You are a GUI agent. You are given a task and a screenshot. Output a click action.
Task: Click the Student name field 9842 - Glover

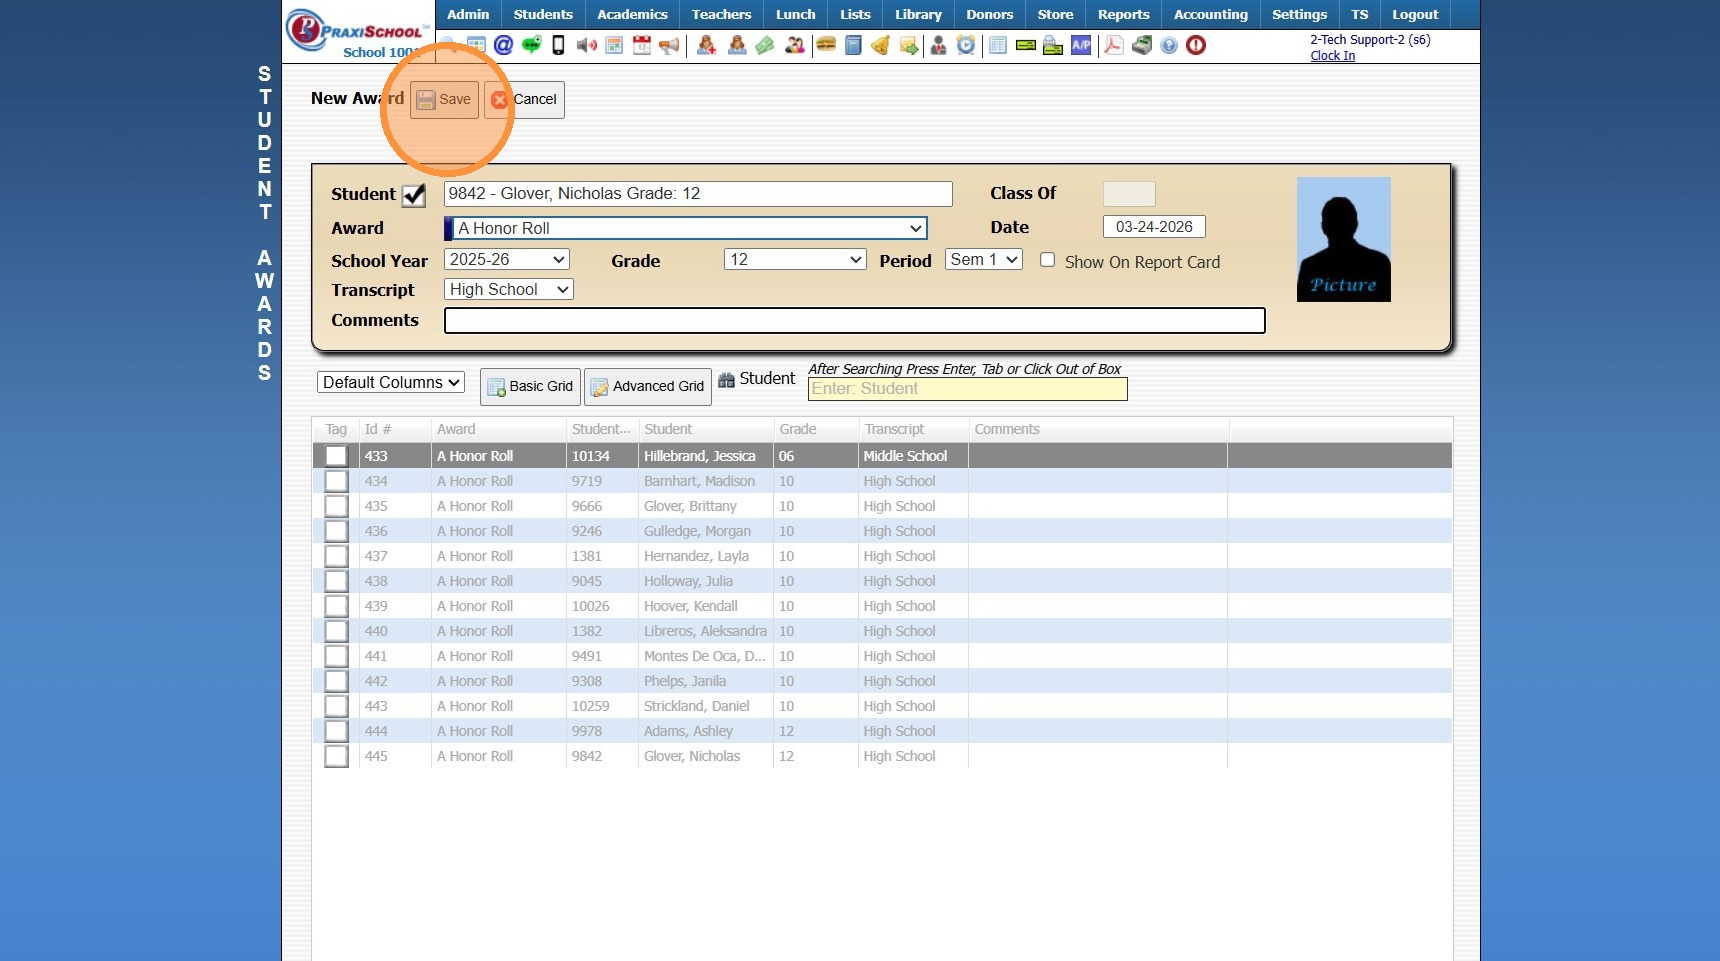698,194
